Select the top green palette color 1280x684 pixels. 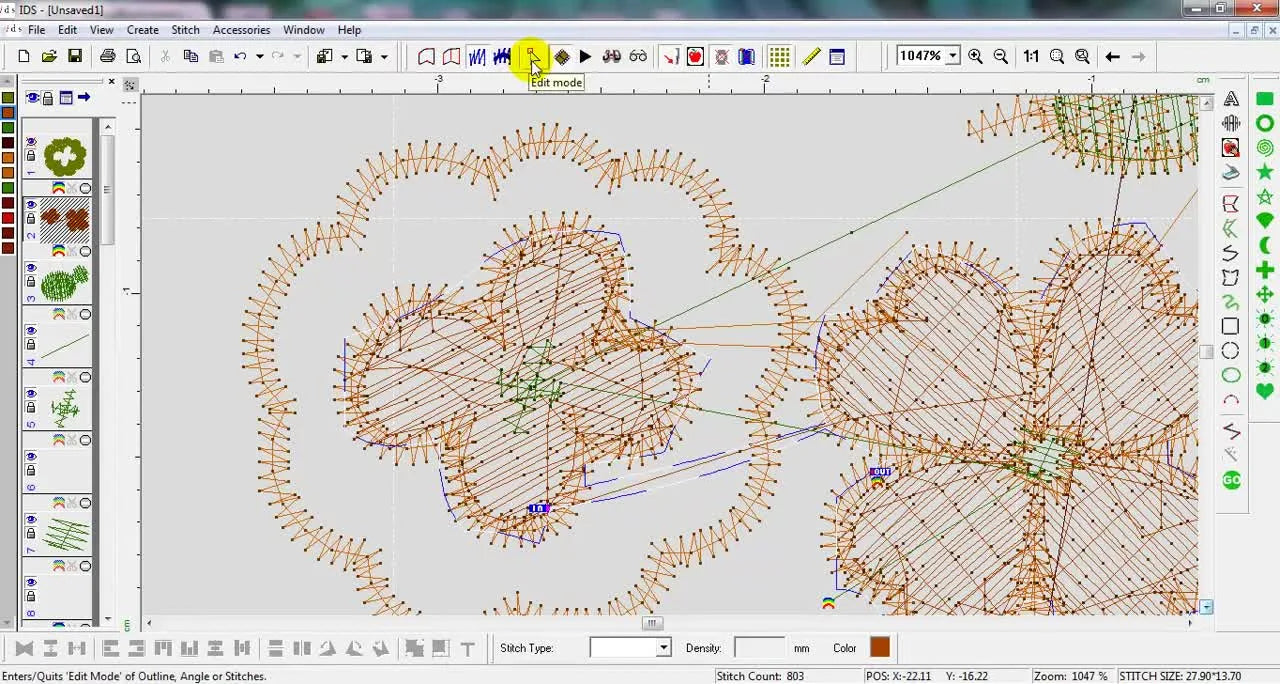[x=8, y=98]
